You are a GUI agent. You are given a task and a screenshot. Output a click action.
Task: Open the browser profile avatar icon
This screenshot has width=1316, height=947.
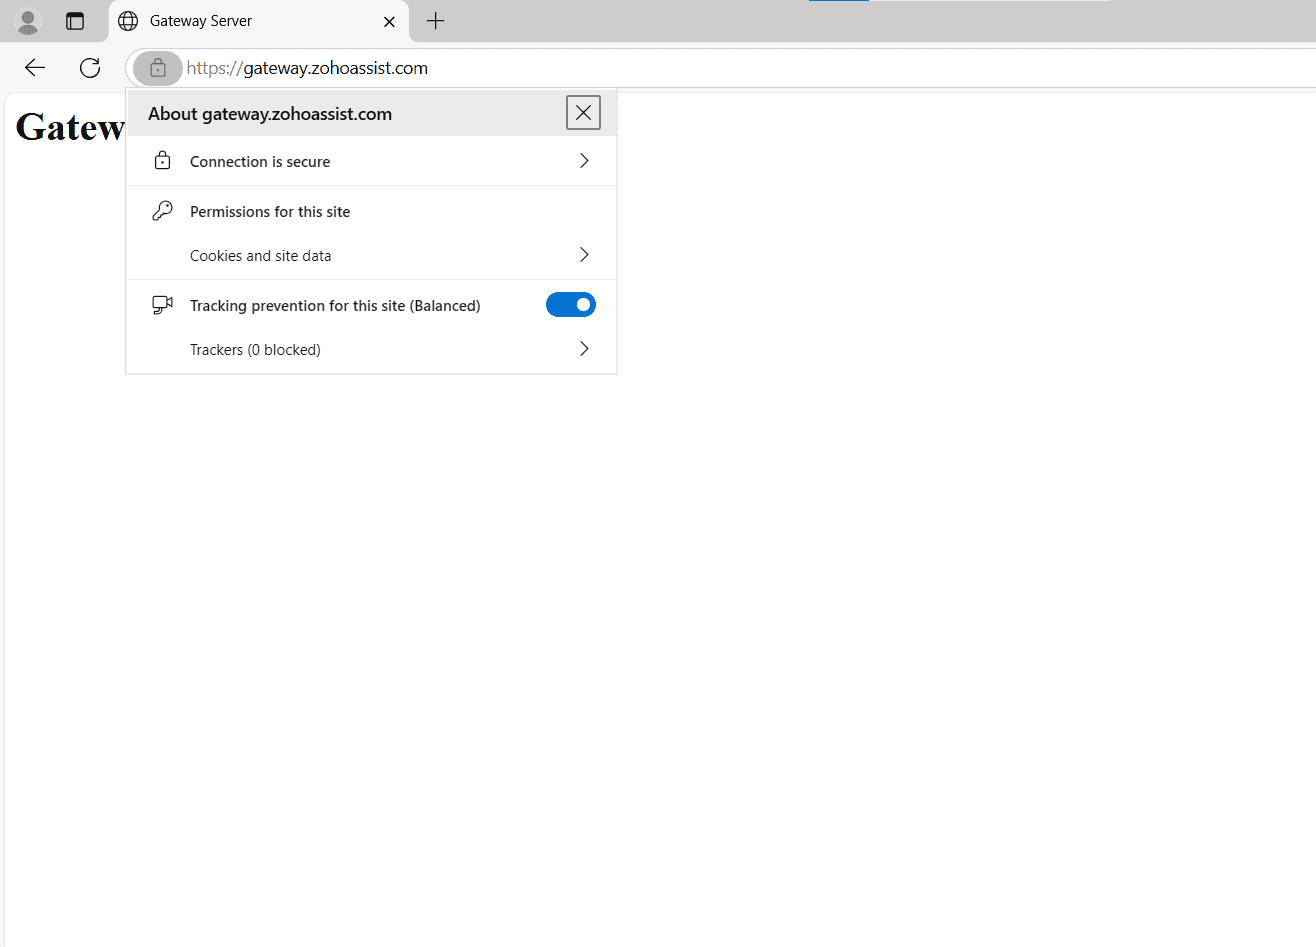[x=26, y=21]
